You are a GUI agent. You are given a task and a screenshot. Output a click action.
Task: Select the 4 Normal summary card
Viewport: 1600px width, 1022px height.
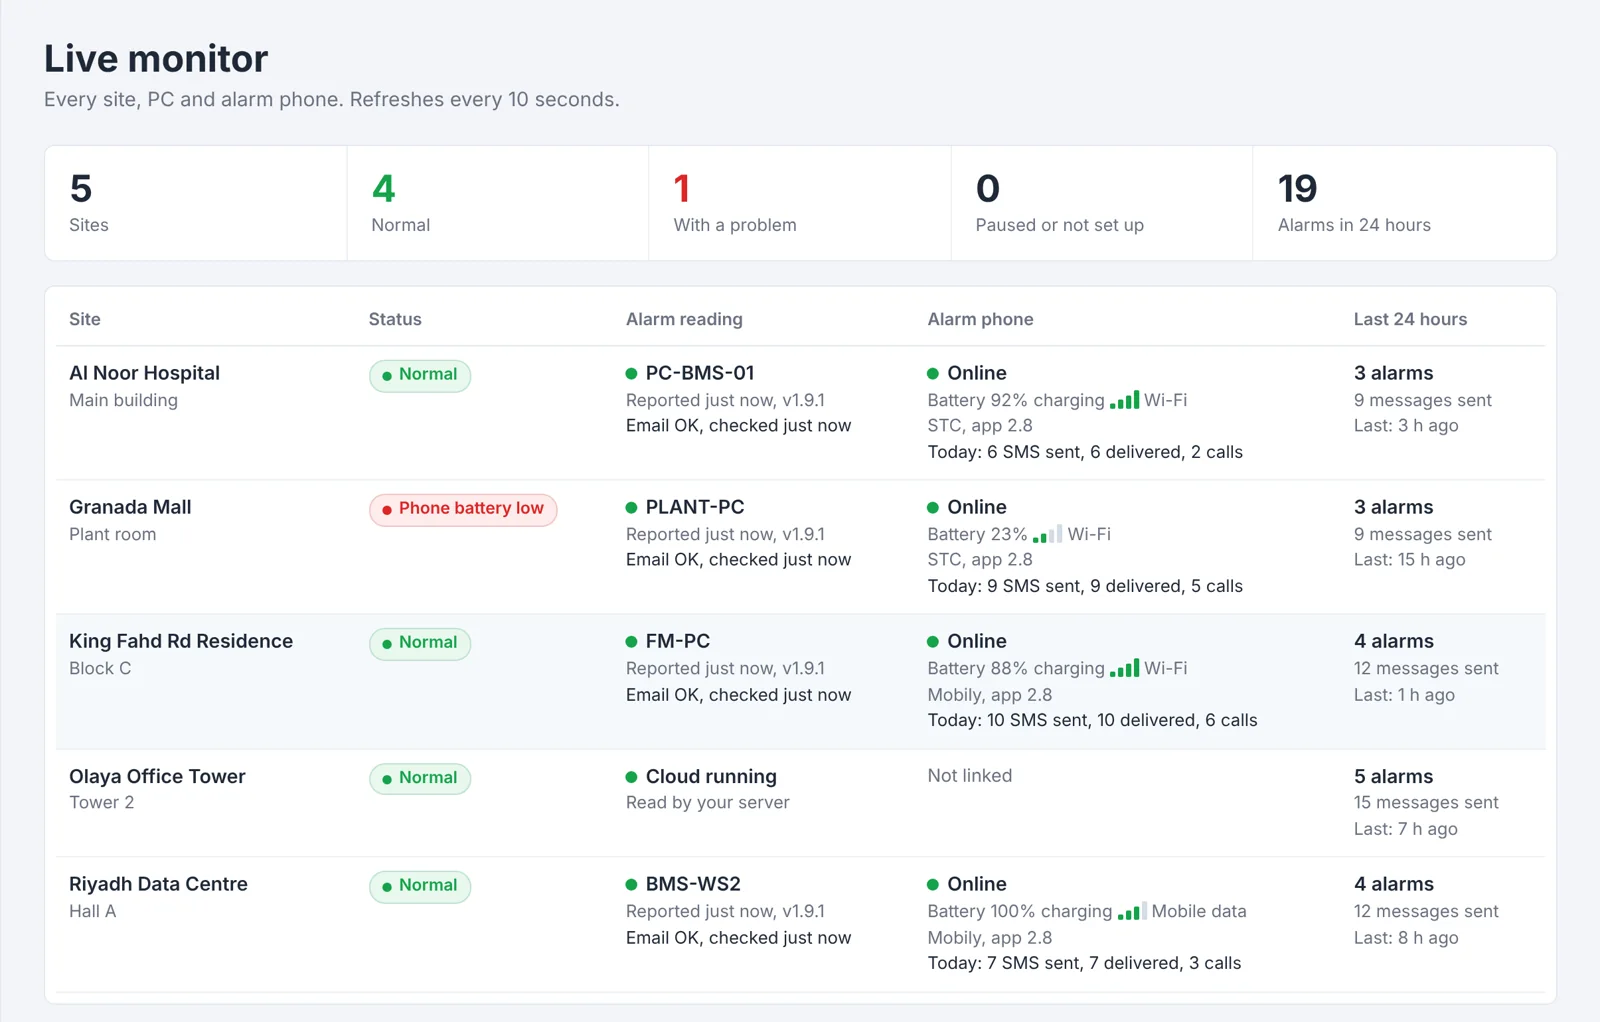coord(498,203)
